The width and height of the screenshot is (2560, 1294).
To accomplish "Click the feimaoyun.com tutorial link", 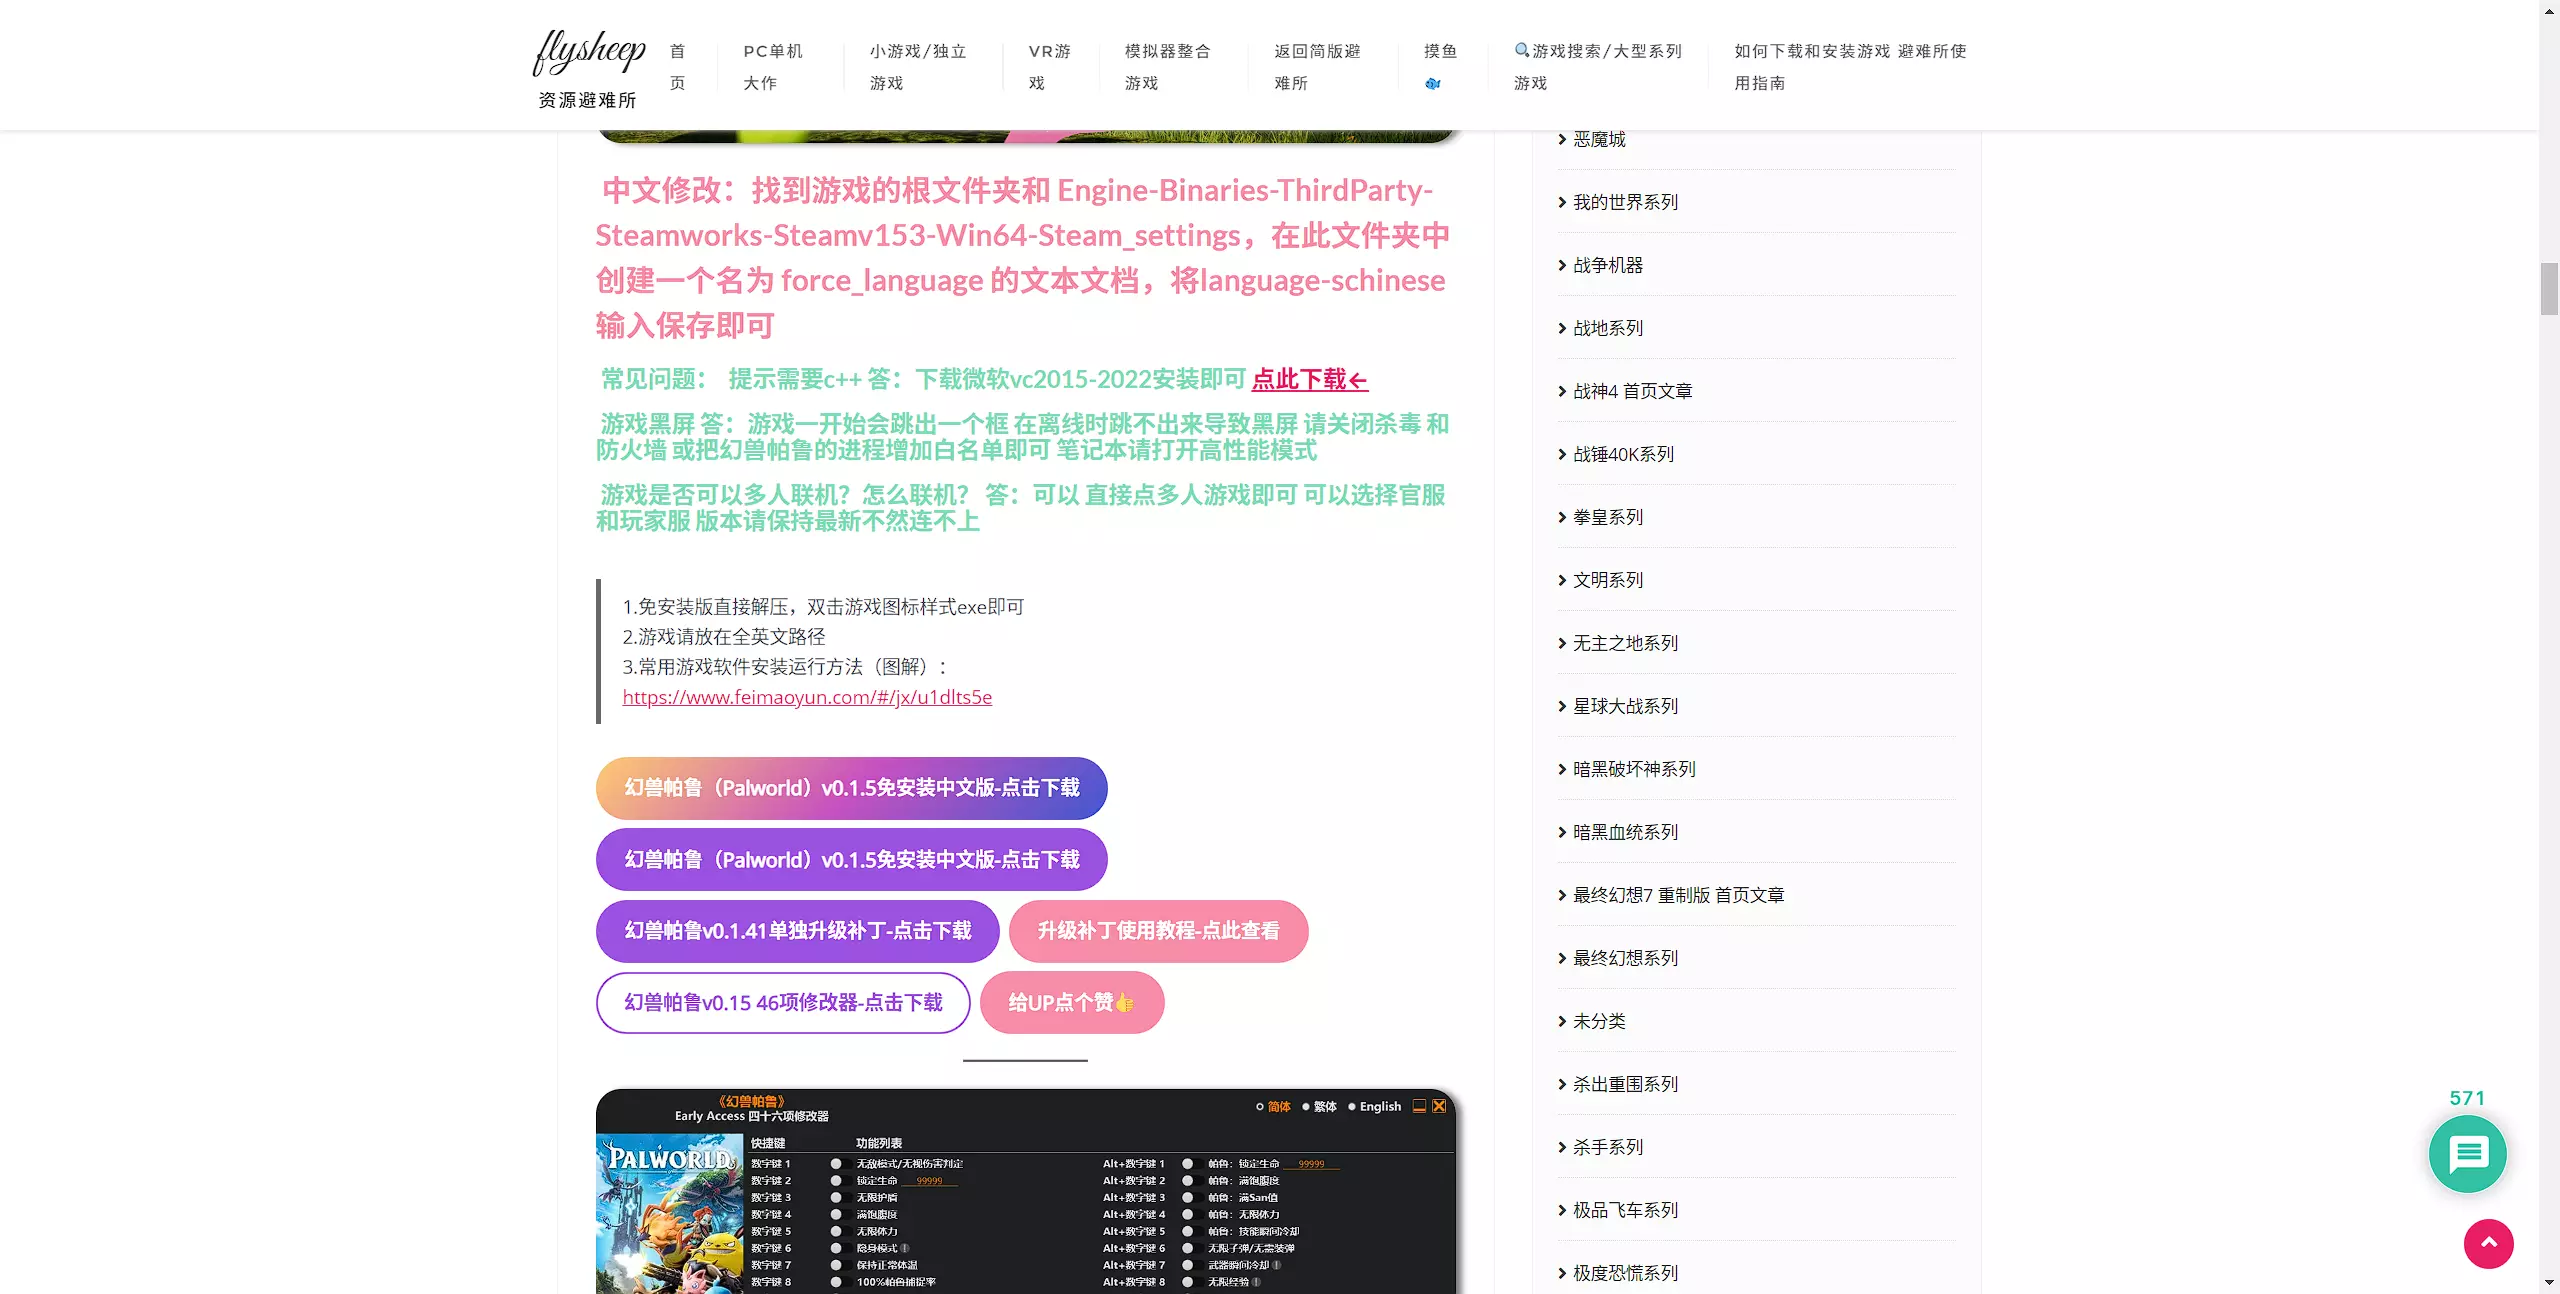I will point(807,698).
